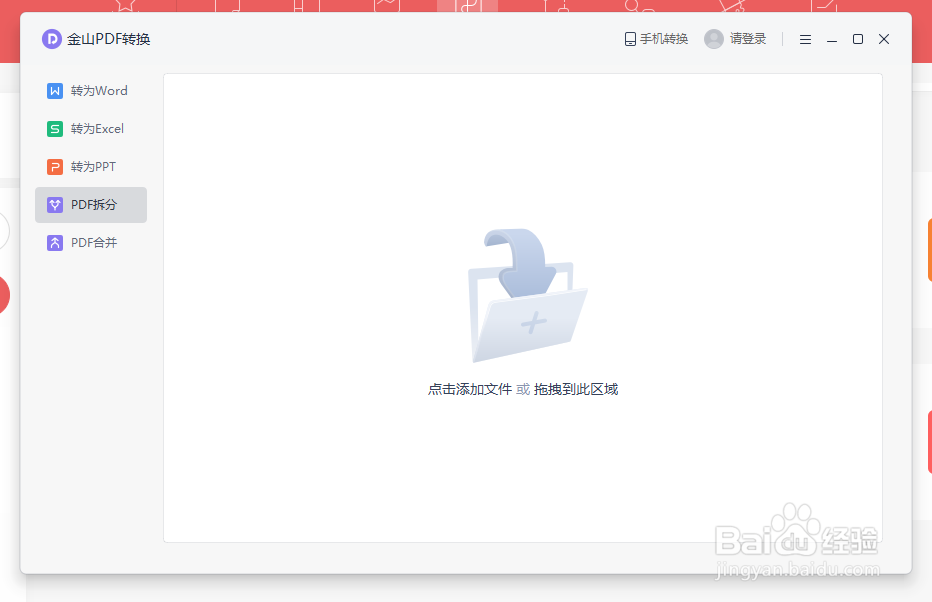Viewport: 932px width, 602px height.
Task: Open the hamburger main menu
Action: click(x=805, y=39)
